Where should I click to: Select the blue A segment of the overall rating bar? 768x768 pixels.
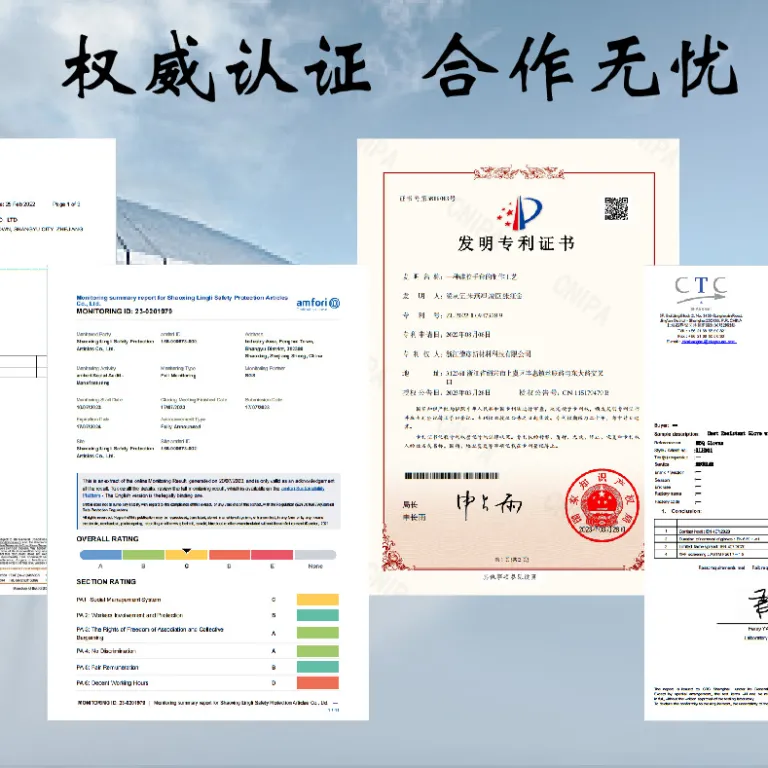click(101, 554)
